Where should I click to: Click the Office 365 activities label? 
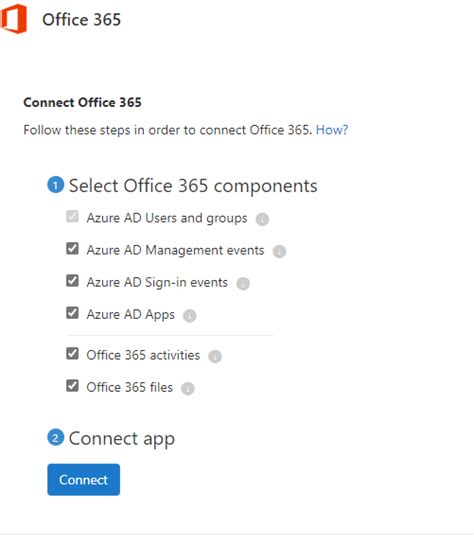pyautogui.click(x=143, y=355)
